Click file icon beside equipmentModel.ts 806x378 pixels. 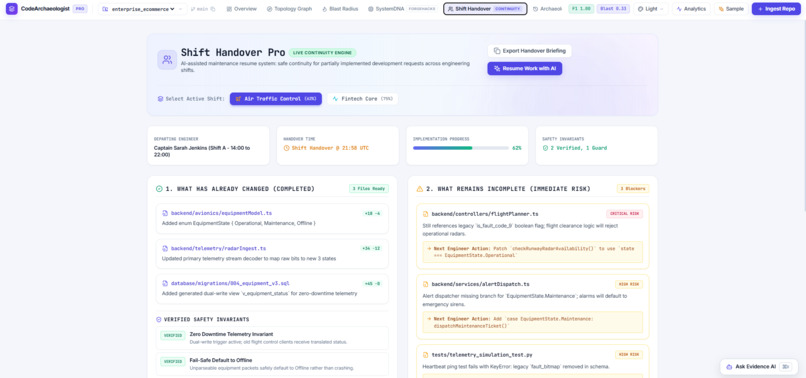point(165,213)
